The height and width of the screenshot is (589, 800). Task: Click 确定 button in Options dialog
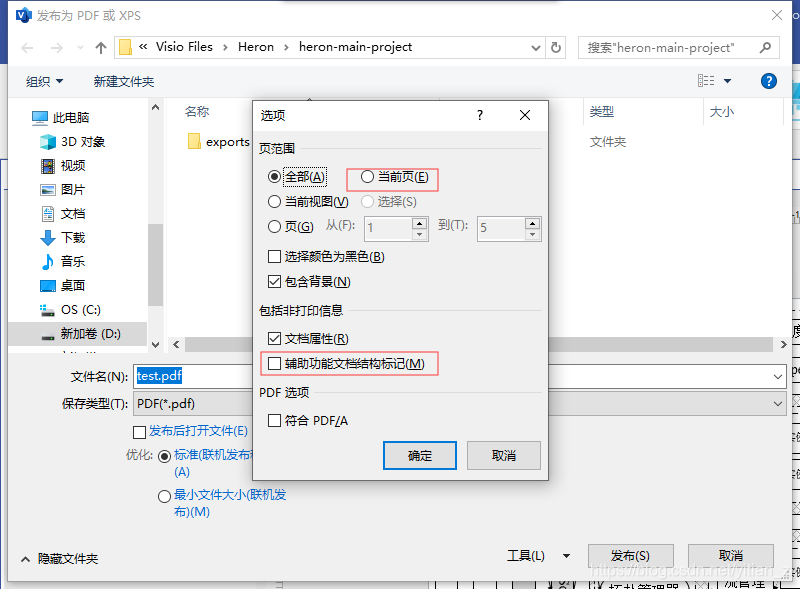[420, 456]
